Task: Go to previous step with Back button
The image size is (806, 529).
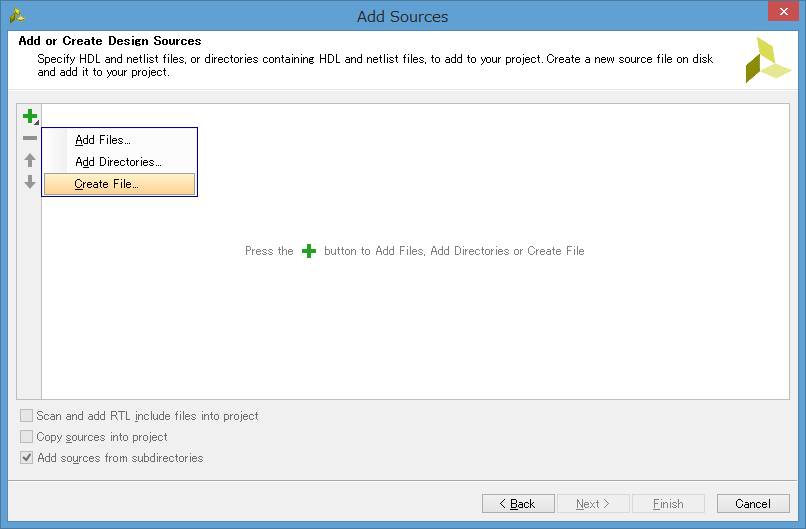Action: [518, 504]
